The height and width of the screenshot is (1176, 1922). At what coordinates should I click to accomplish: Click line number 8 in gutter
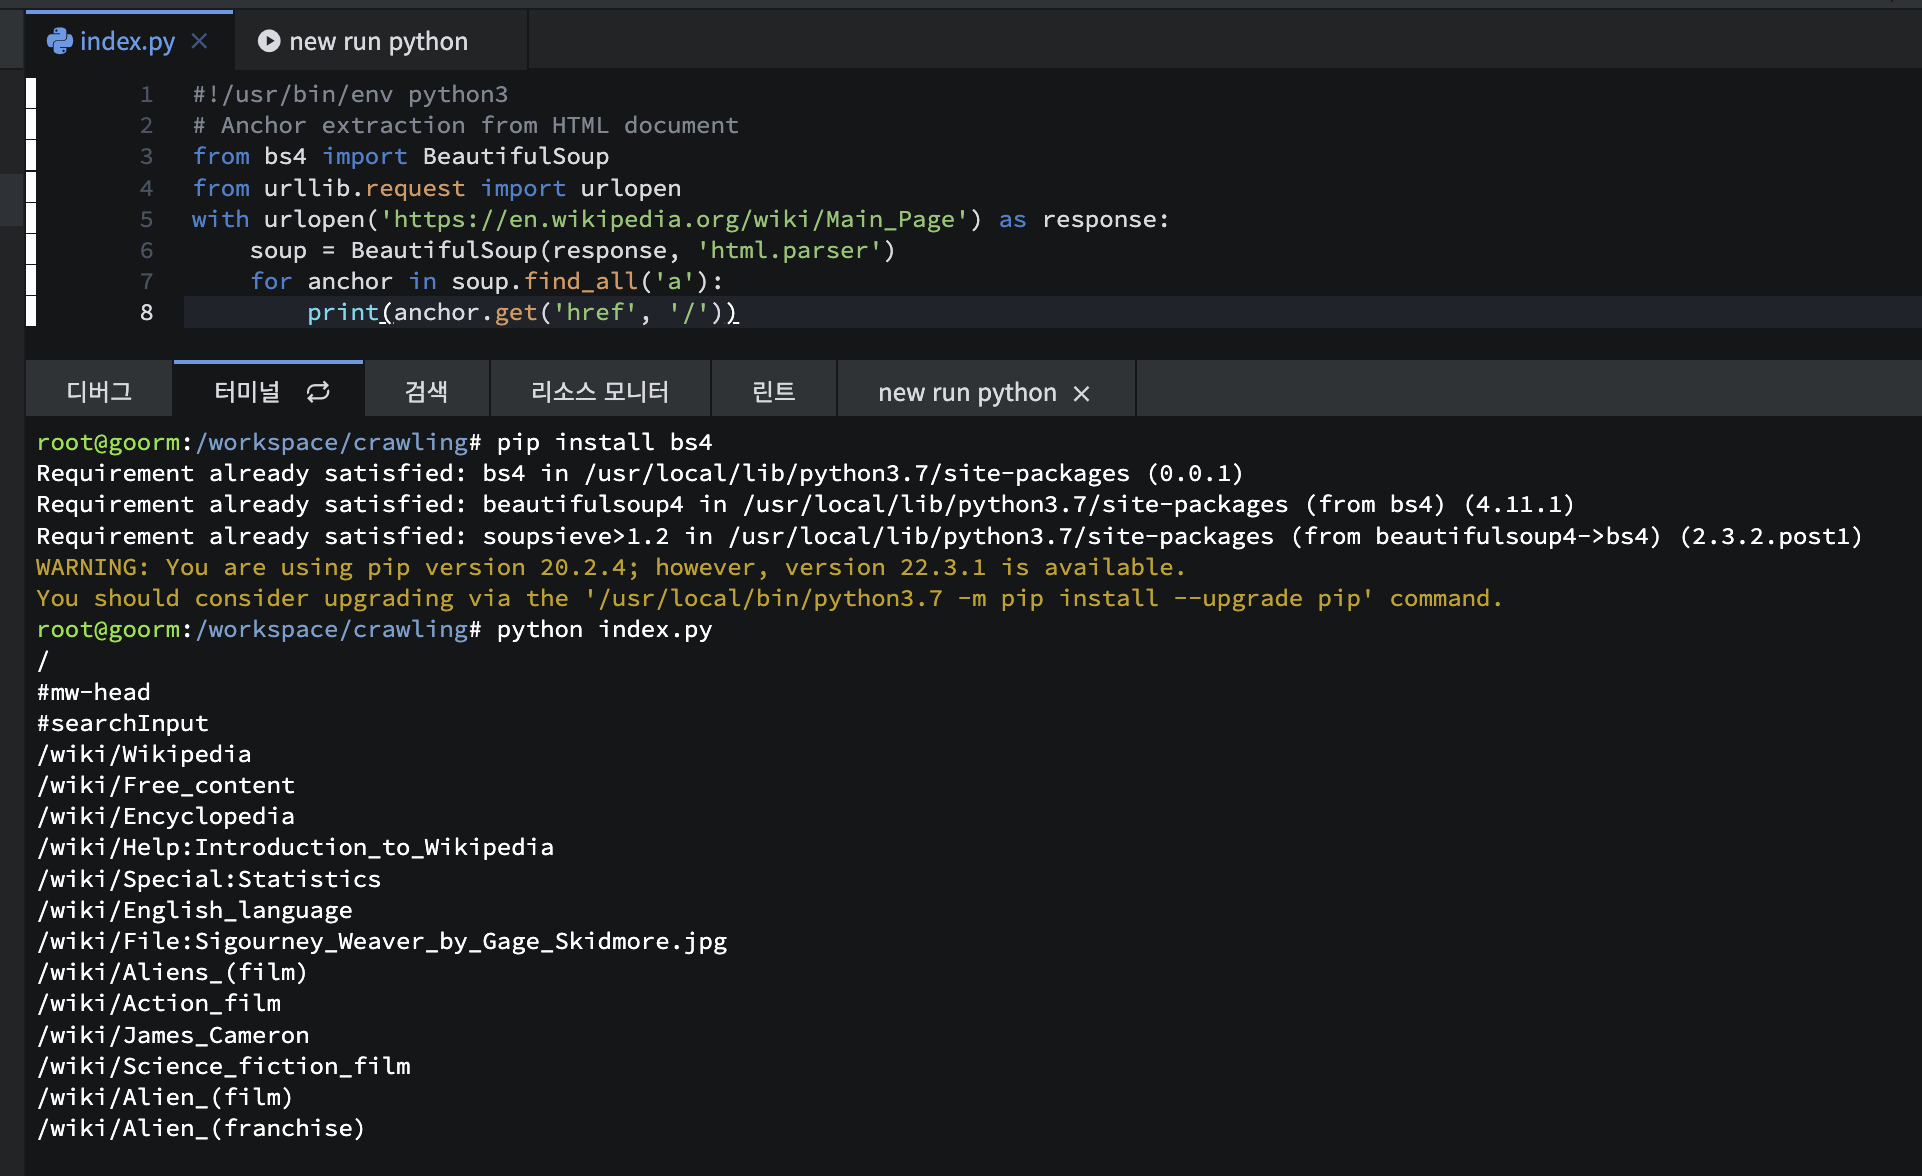[x=147, y=312]
